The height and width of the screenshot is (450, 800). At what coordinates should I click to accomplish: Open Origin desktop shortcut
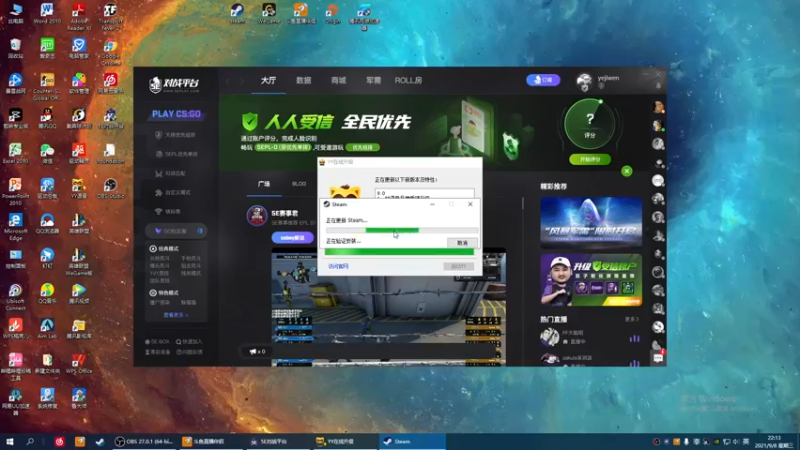[332, 13]
